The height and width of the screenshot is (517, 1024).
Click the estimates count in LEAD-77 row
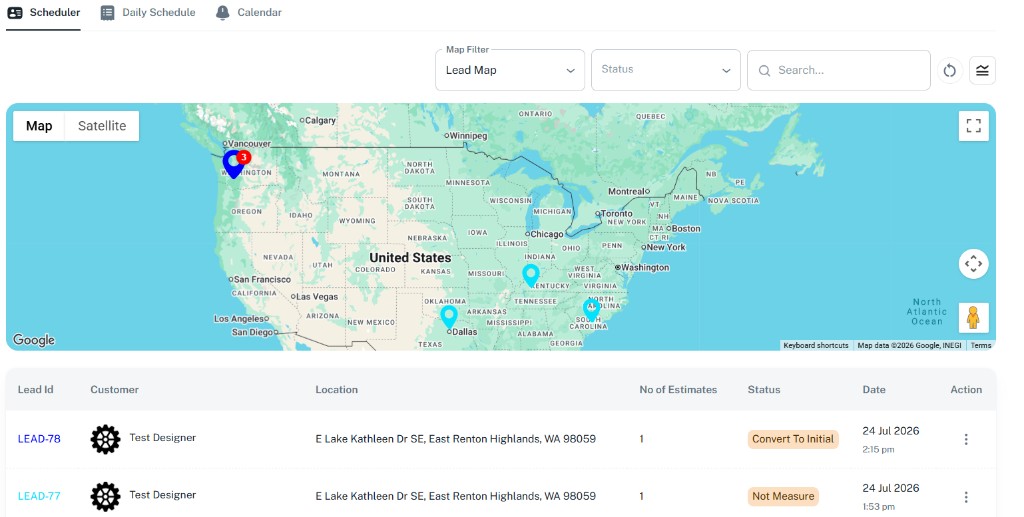tap(641, 497)
